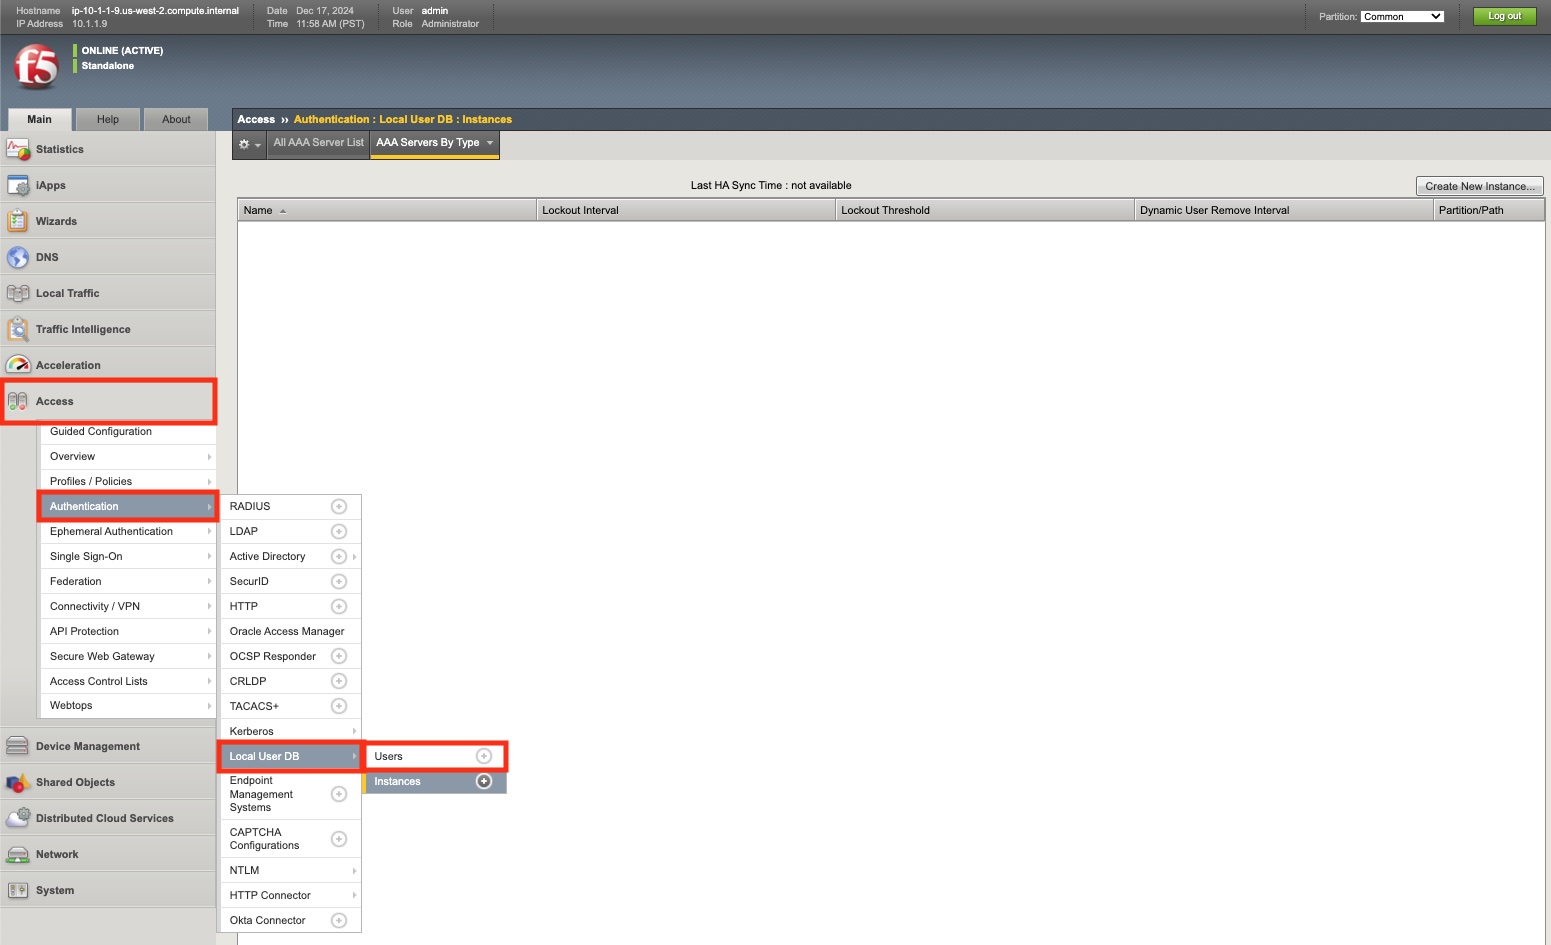Expand the Kerberos submenu
The height and width of the screenshot is (945, 1551).
pos(290,731)
